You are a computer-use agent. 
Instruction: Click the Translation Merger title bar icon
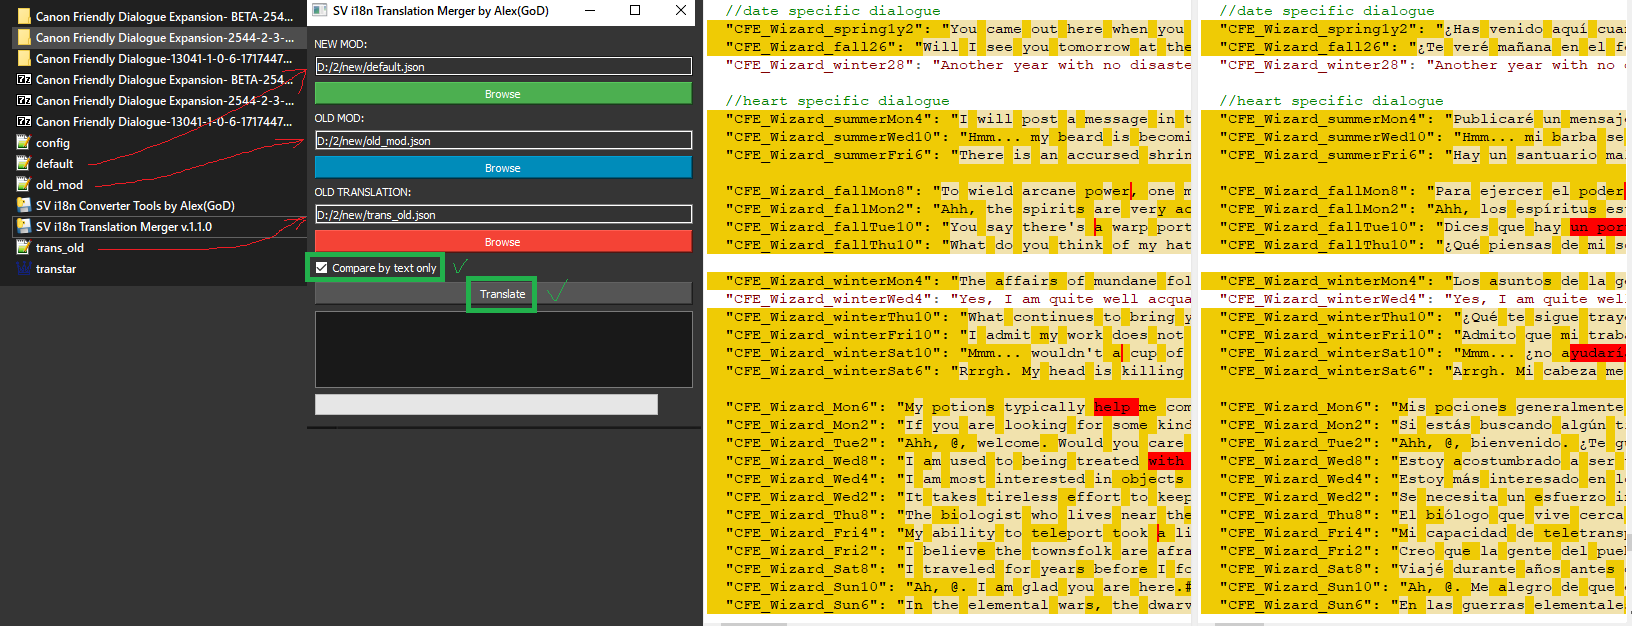point(320,11)
